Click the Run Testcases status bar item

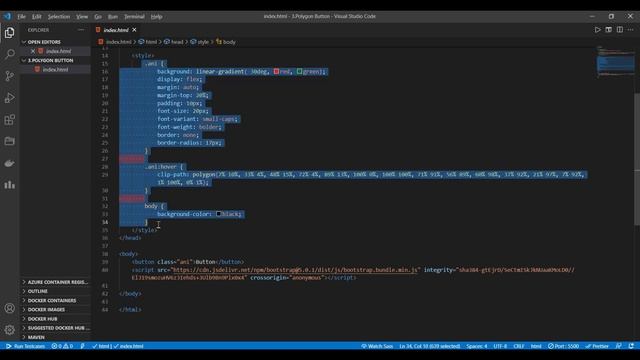pos(25,346)
